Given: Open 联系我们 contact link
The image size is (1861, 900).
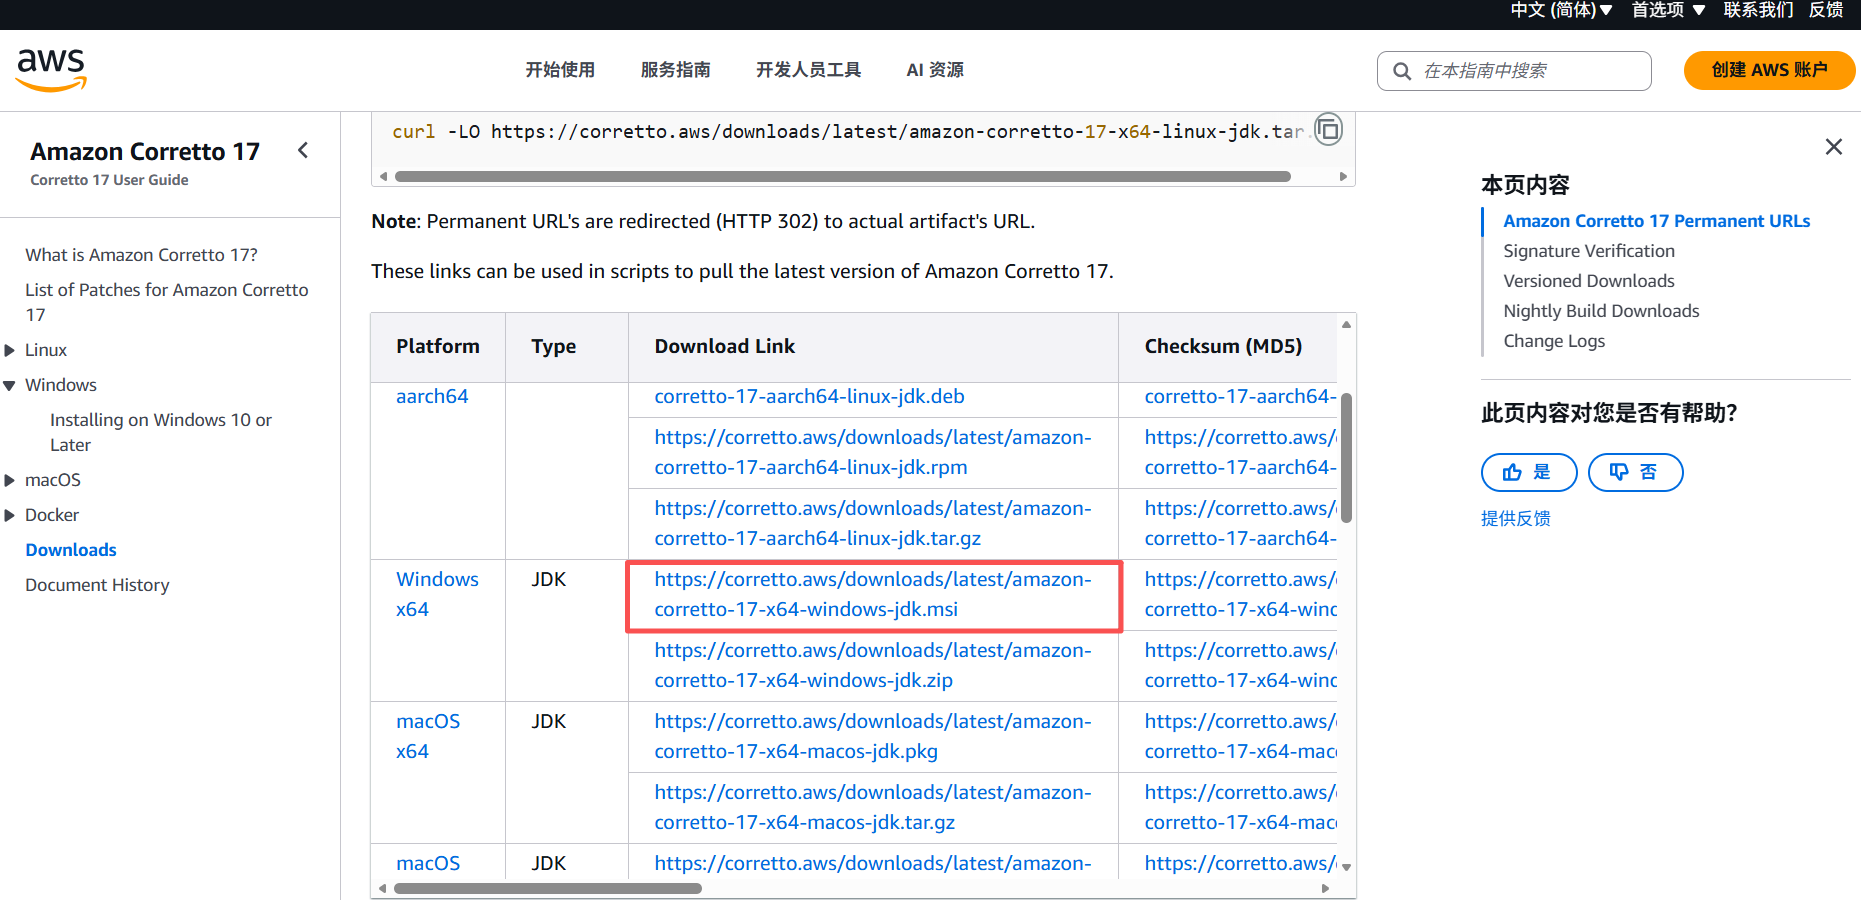Looking at the screenshot, I should [1758, 10].
